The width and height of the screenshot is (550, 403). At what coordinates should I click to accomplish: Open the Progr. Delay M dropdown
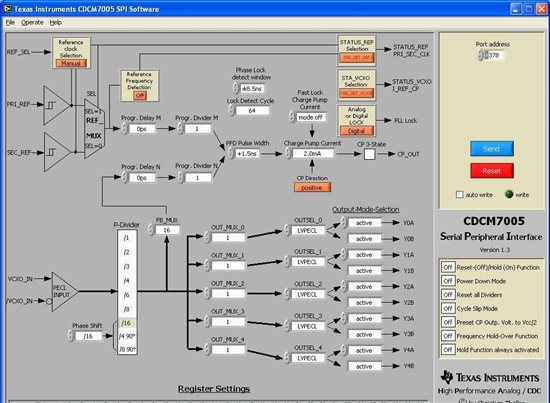[x=142, y=129]
